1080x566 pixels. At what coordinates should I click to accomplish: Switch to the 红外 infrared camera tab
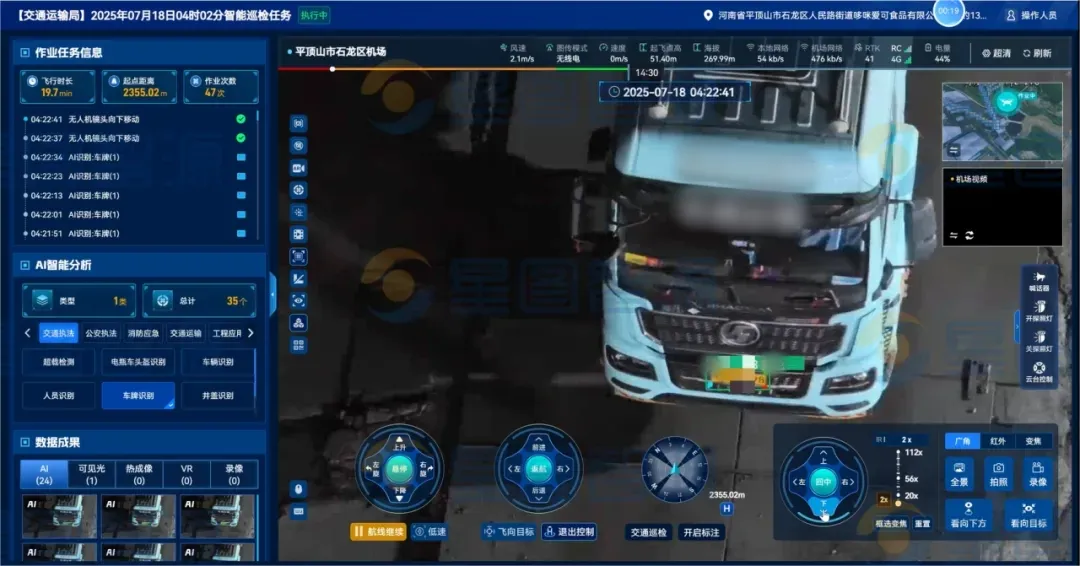(998, 441)
